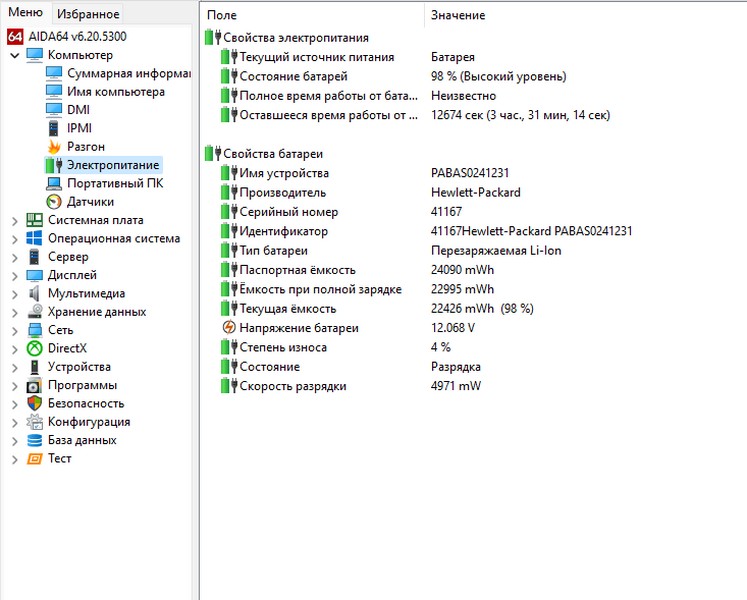The width and height of the screenshot is (747, 600).
Task: Click the Напряжение батареи voltage icon
Action: pos(229,328)
